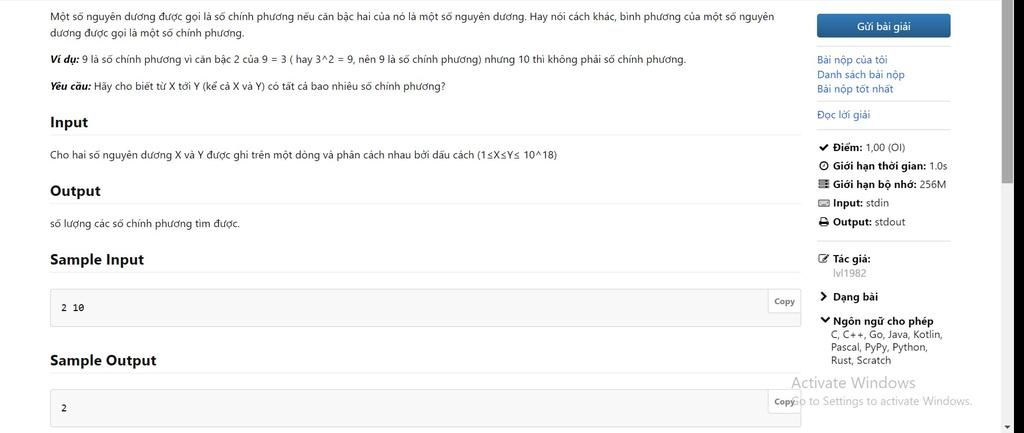Open the Đọc lời giải link
Screen dimensions: 1024x433
(x=843, y=115)
